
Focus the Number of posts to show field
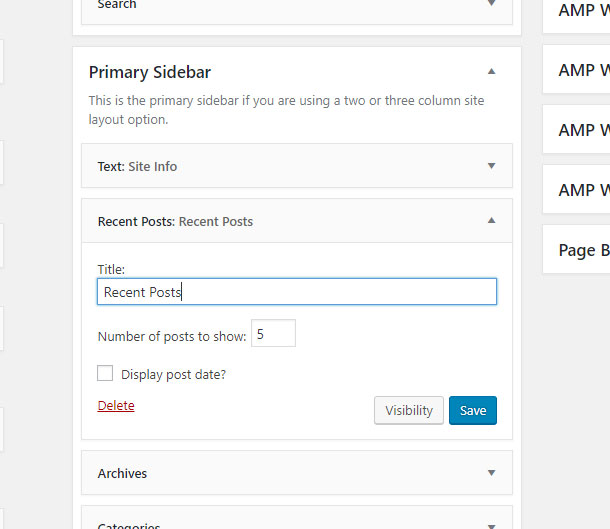click(x=273, y=334)
